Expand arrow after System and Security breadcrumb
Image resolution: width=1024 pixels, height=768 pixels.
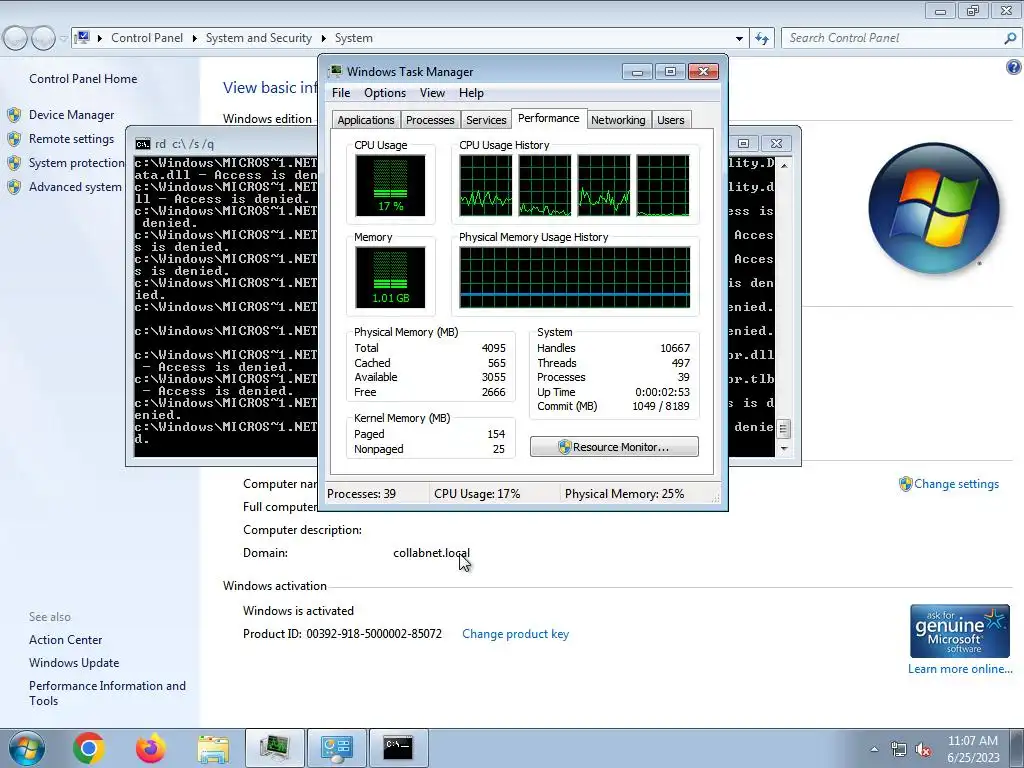(323, 39)
